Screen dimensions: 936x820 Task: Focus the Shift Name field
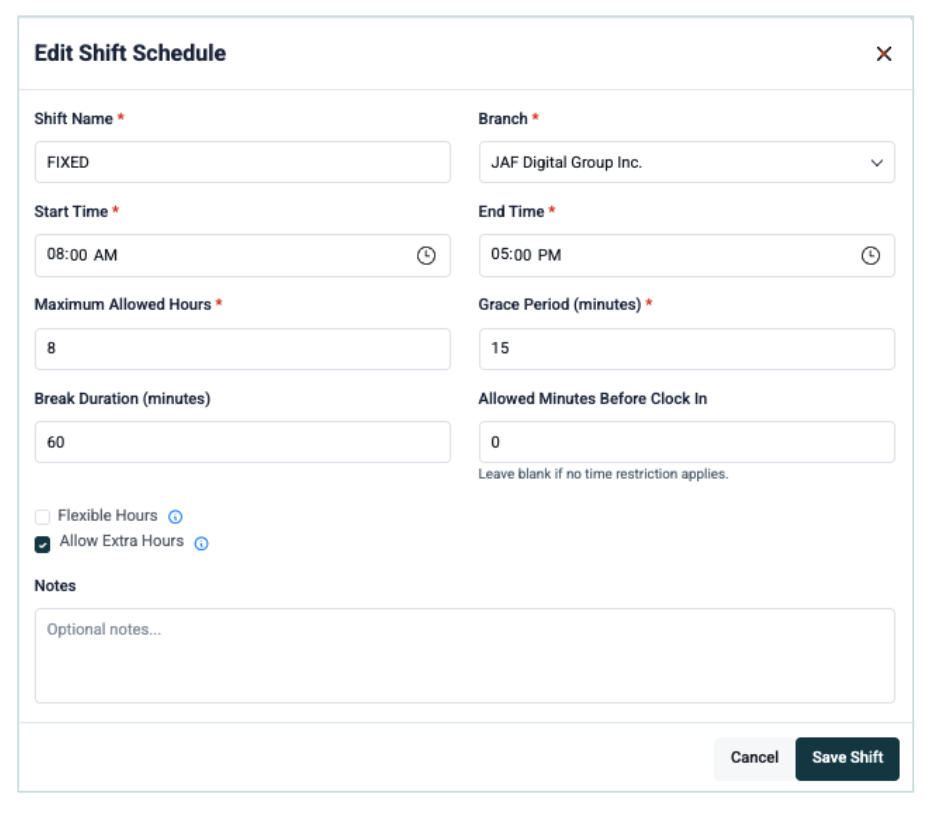242,162
